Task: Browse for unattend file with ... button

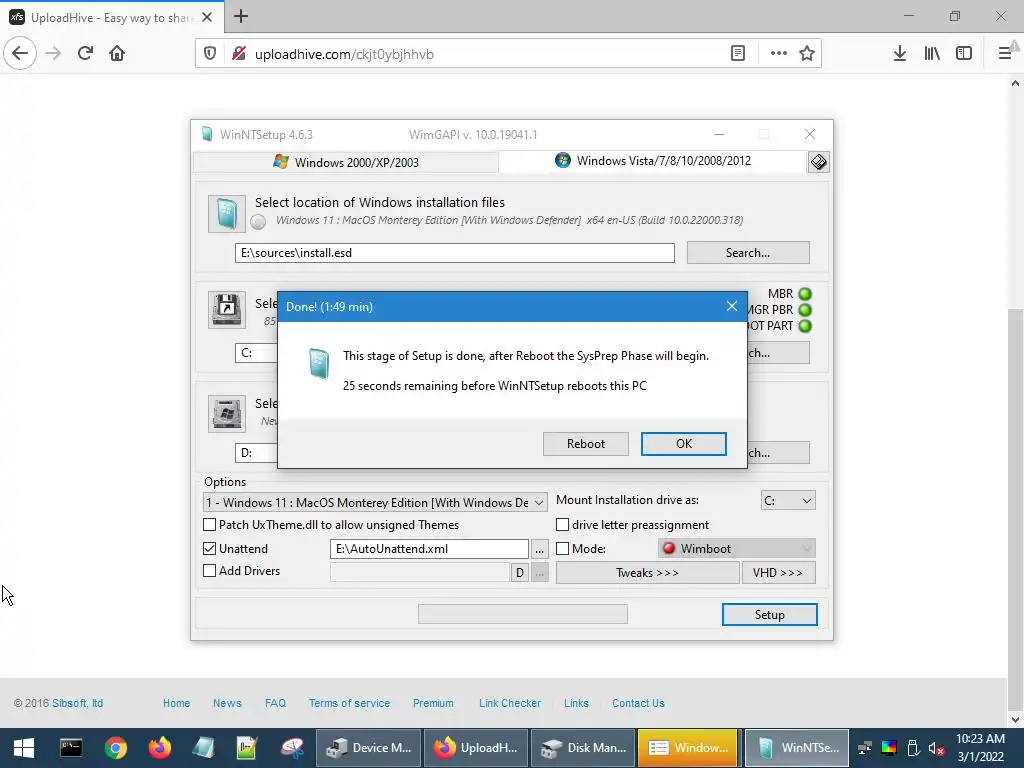Action: tap(539, 549)
